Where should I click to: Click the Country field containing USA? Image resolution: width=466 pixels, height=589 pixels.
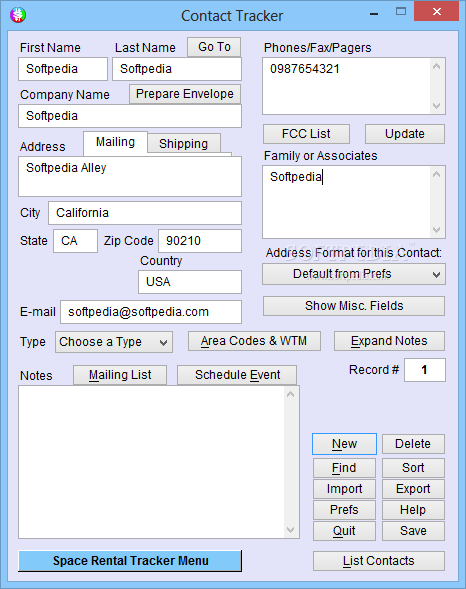190,282
